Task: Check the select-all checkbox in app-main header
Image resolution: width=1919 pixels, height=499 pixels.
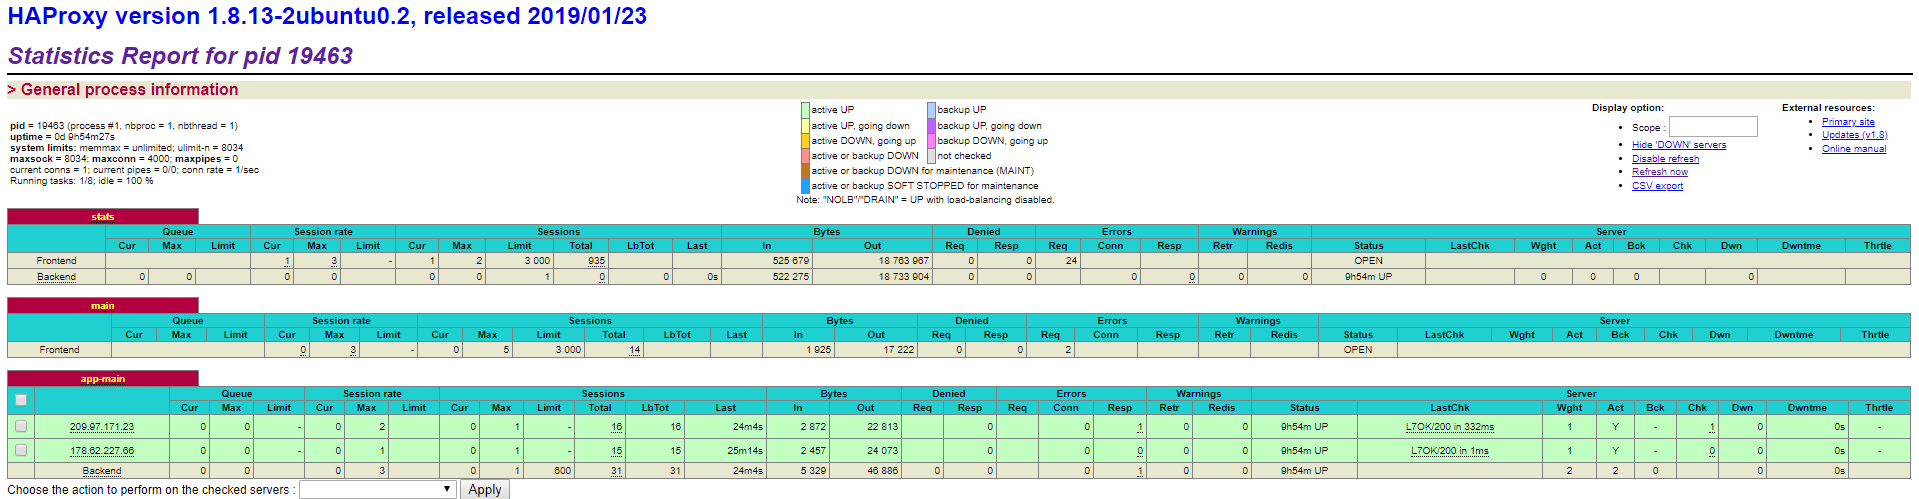Action: pos(21,400)
